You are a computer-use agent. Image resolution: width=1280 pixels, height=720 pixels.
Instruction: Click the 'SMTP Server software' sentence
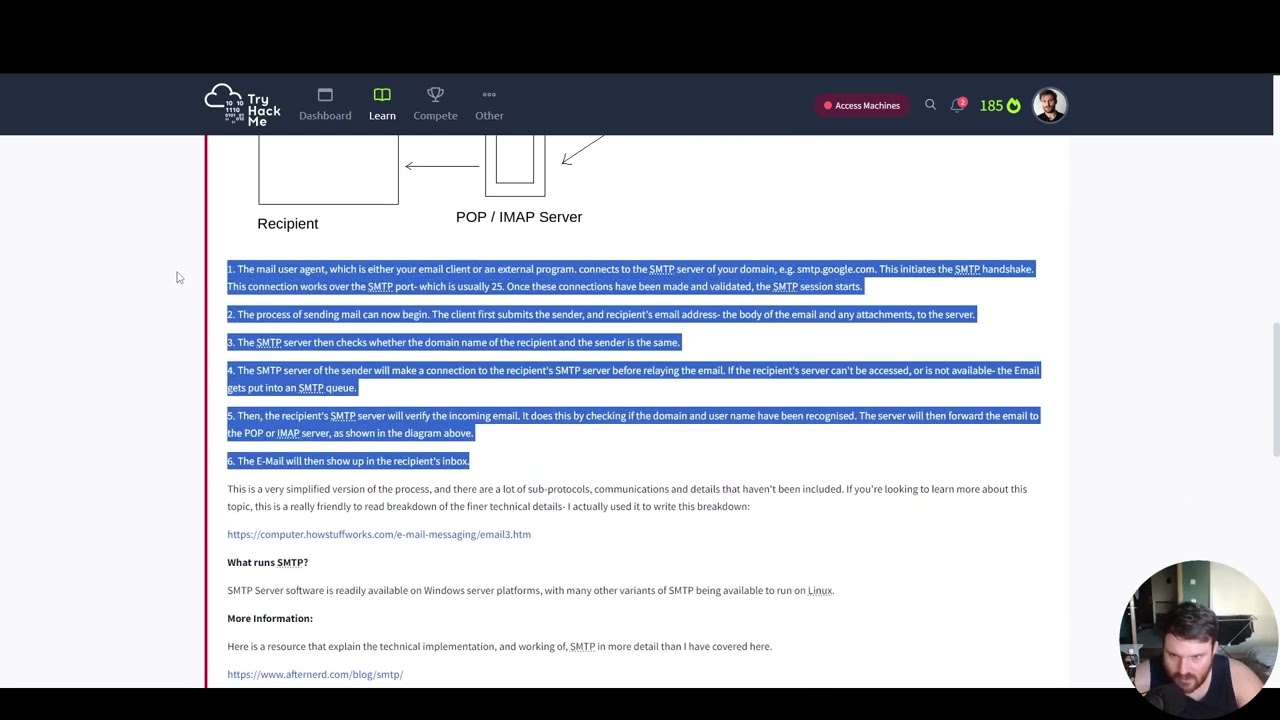[530, 590]
